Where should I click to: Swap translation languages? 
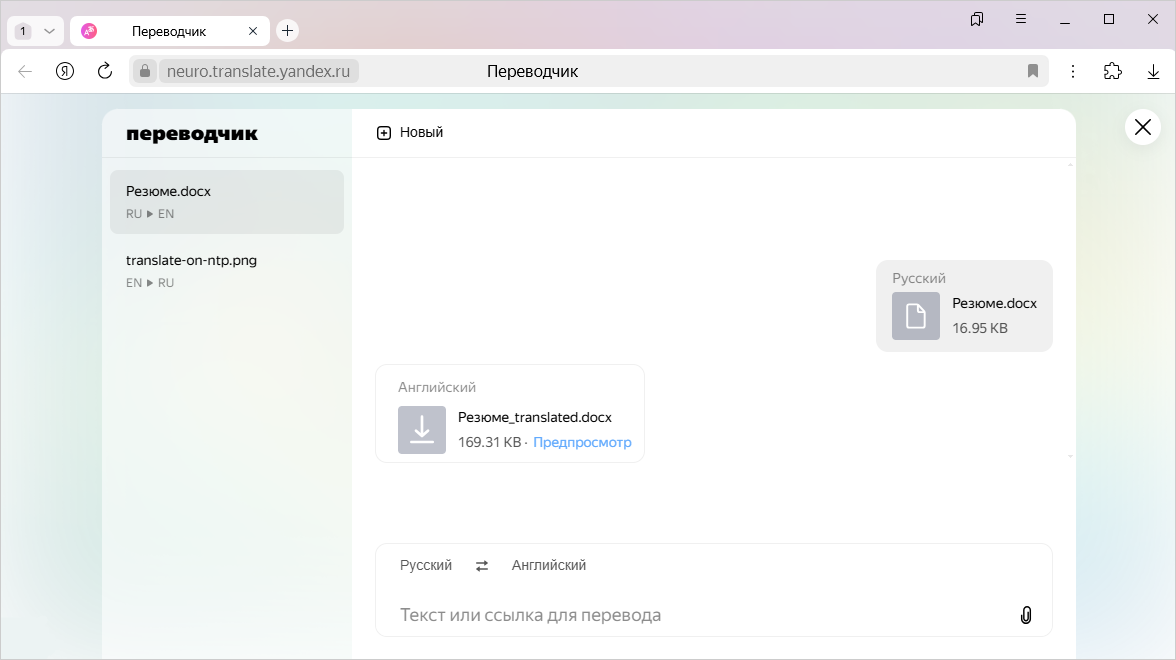coord(482,566)
